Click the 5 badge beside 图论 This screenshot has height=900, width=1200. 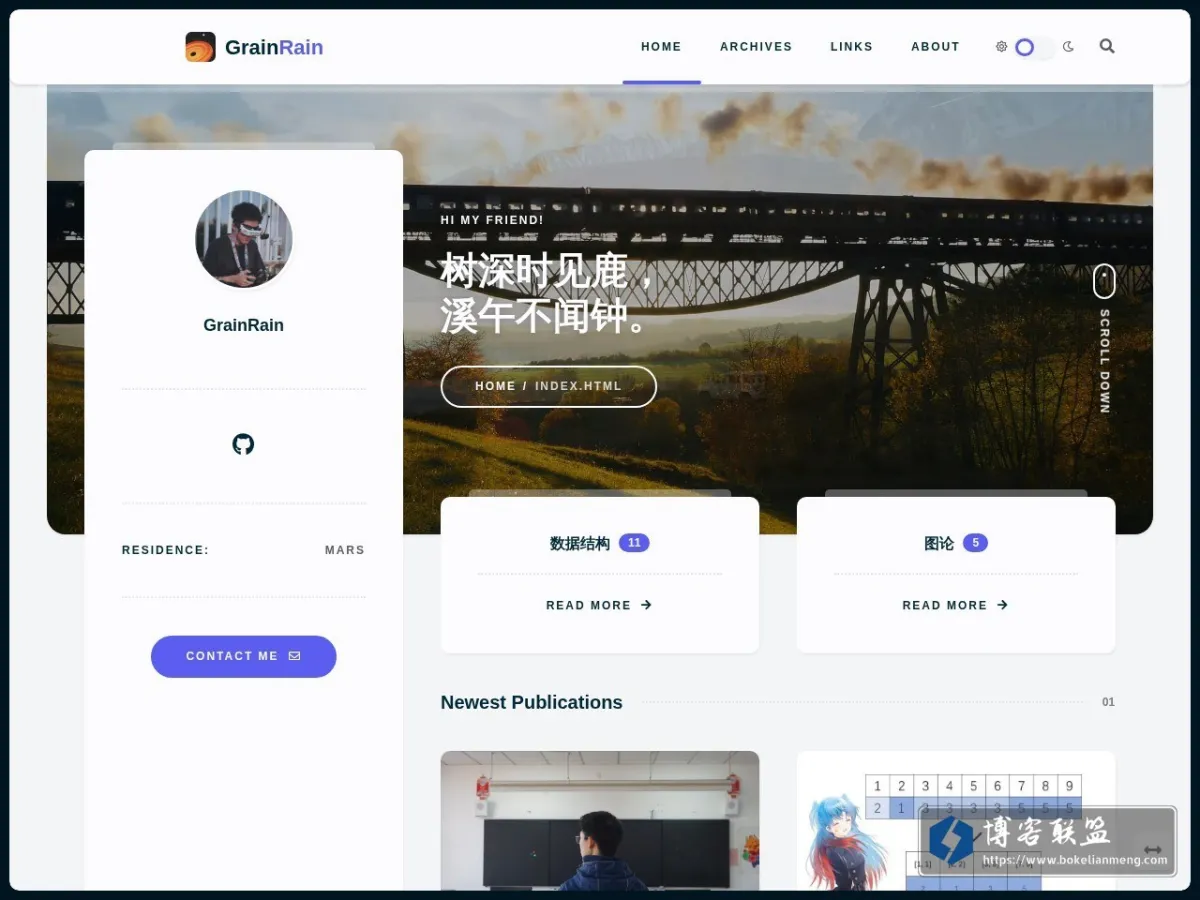pyautogui.click(x=975, y=543)
